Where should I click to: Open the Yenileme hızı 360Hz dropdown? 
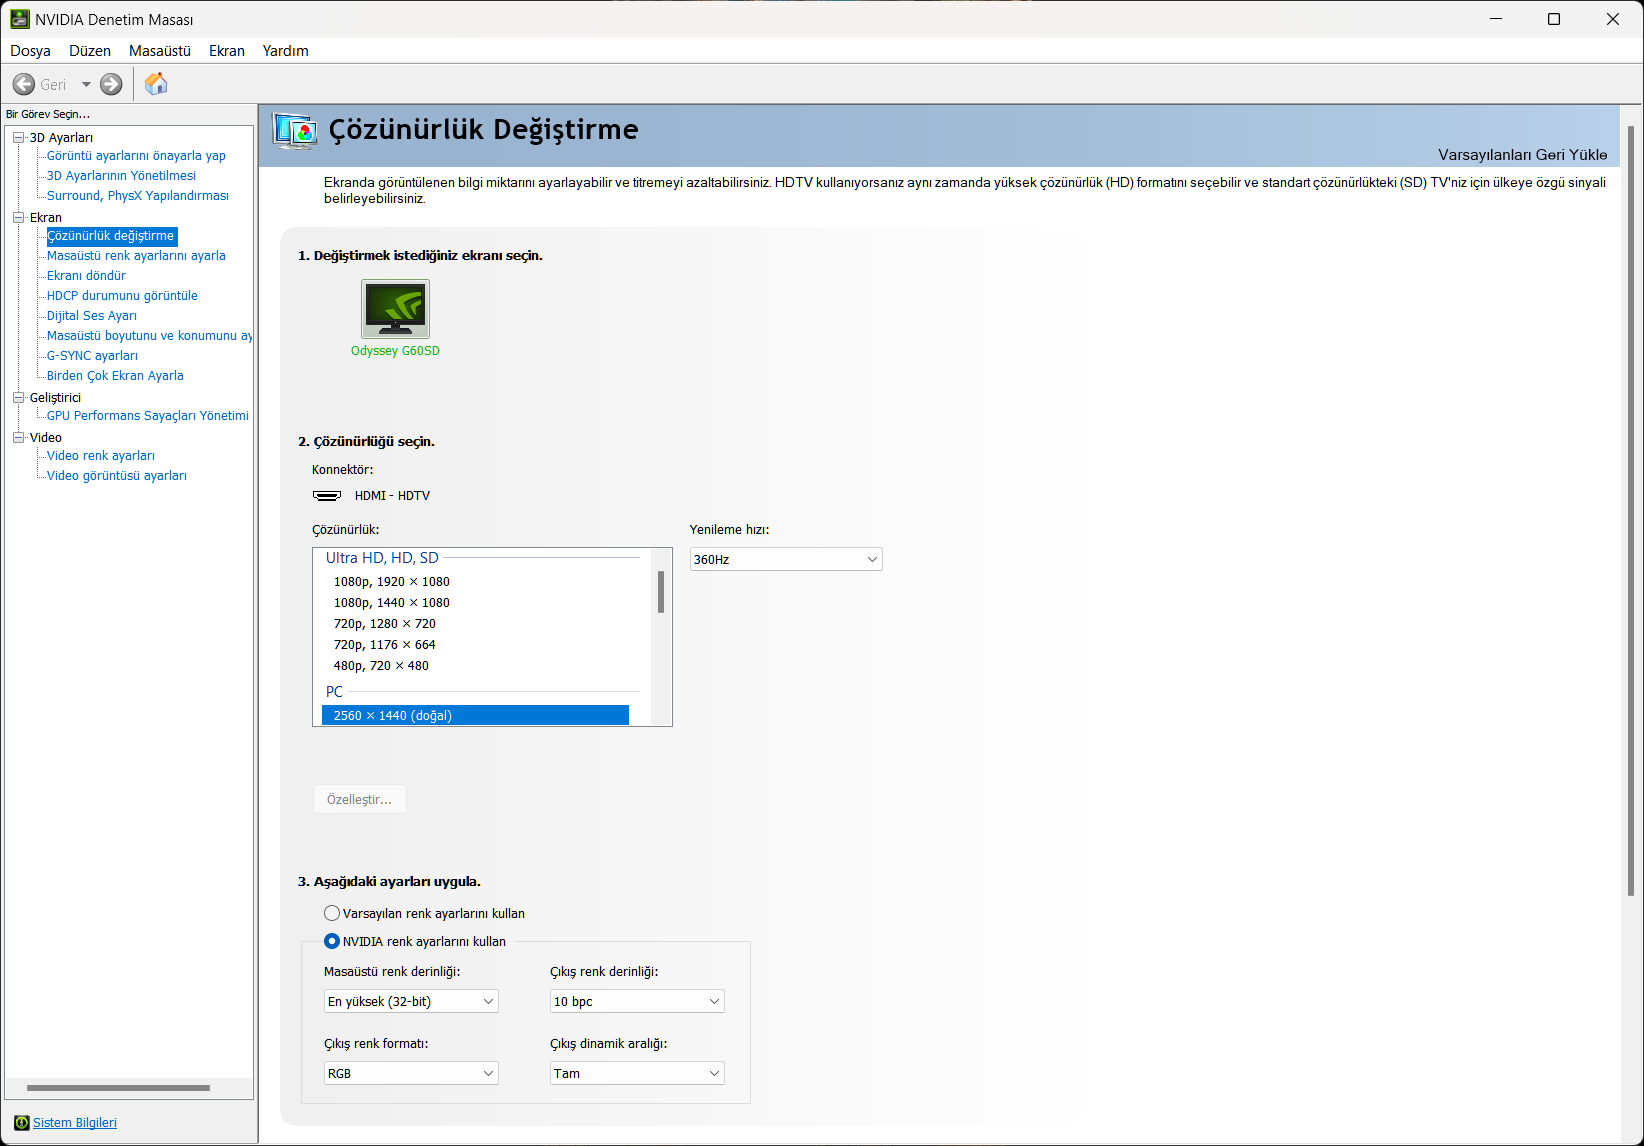tap(786, 560)
